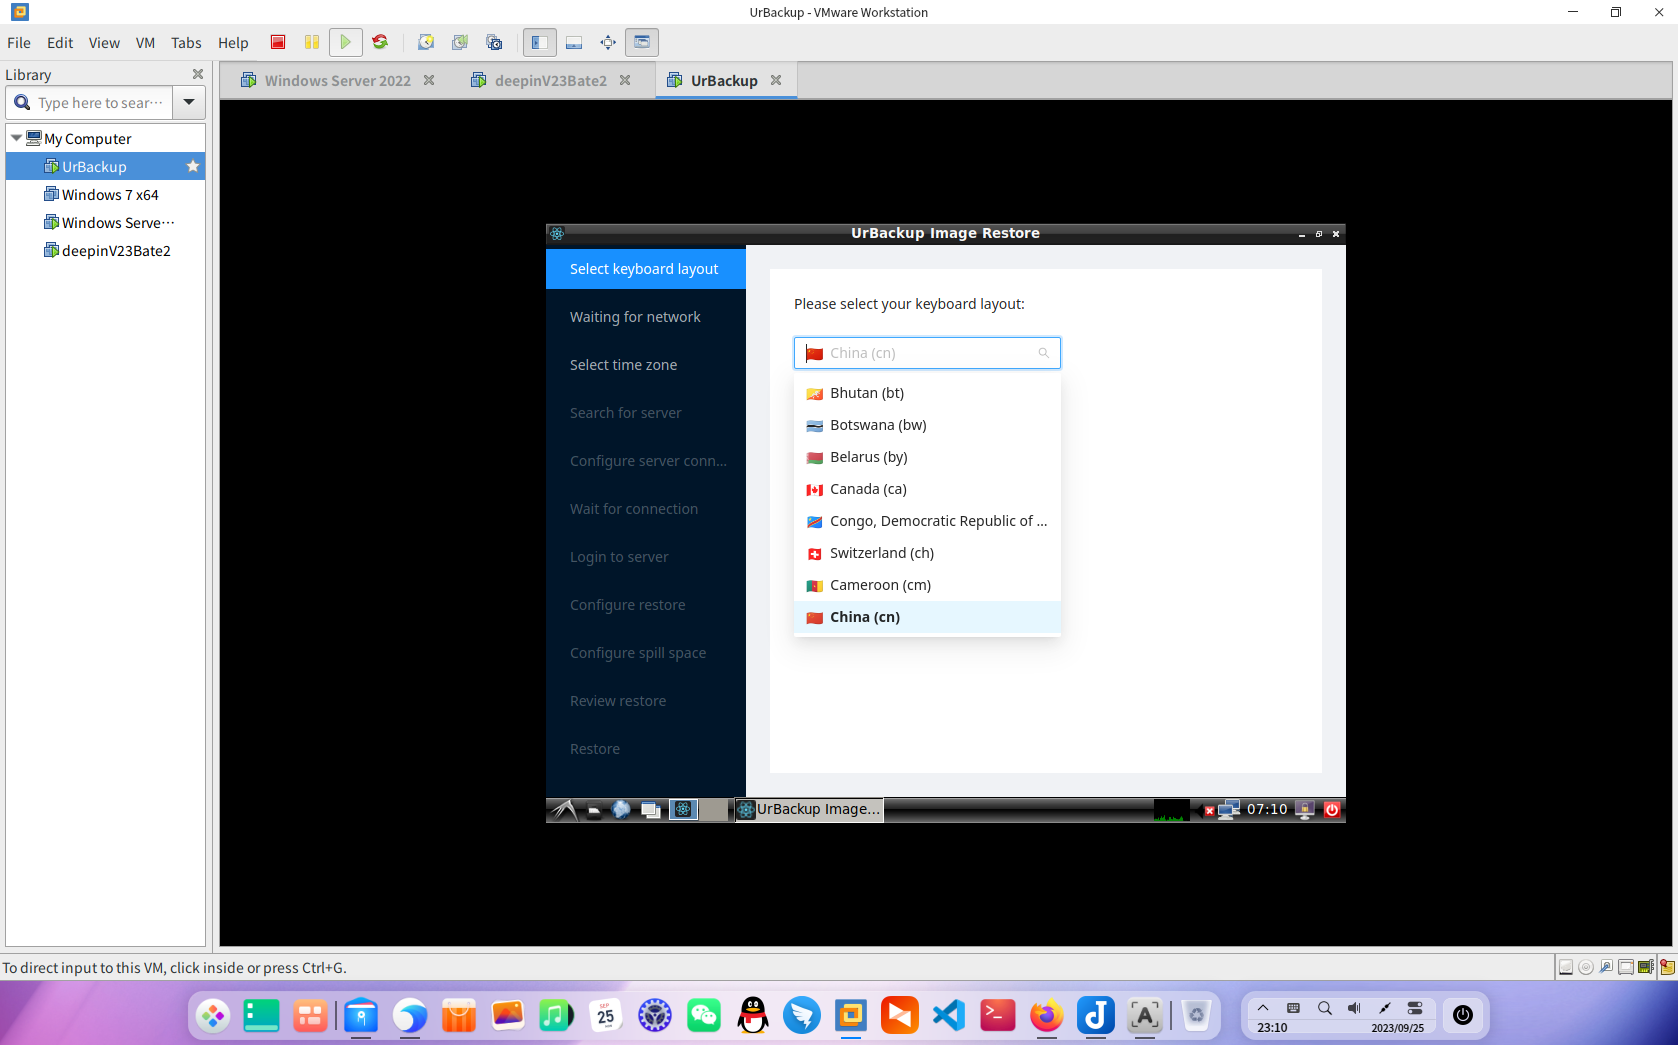This screenshot has height=1045, width=1678.
Task: Toggle the Show Library sidebar icon
Action: 539,42
